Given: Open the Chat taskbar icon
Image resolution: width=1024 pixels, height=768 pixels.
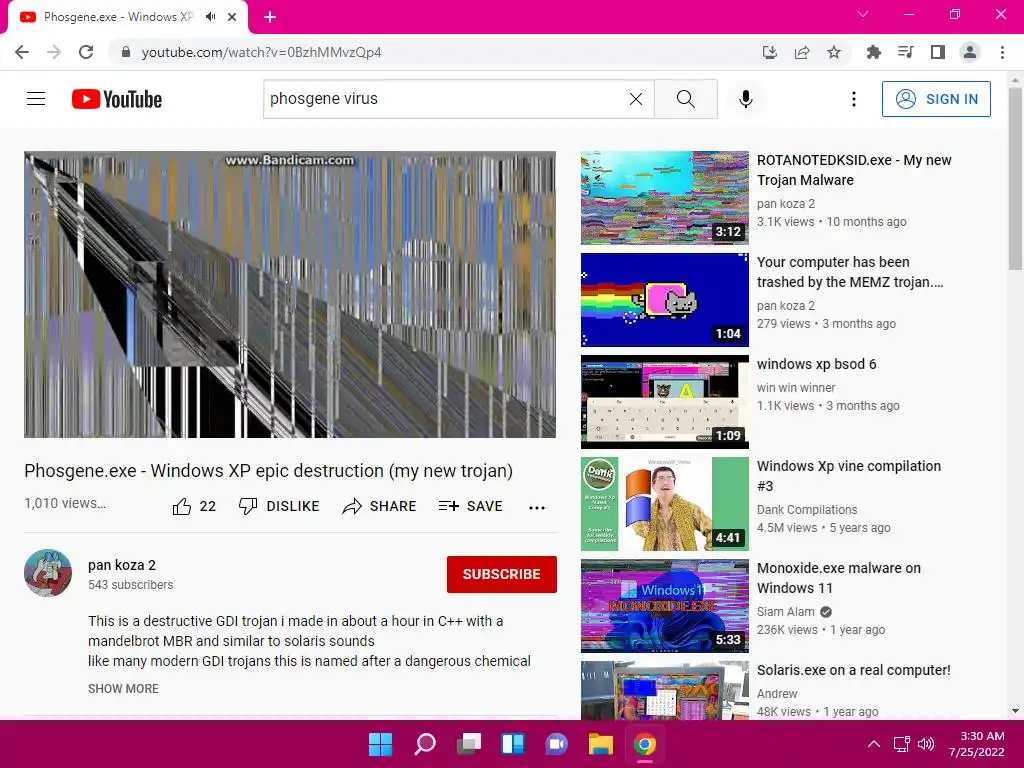Looking at the screenshot, I should coord(556,744).
